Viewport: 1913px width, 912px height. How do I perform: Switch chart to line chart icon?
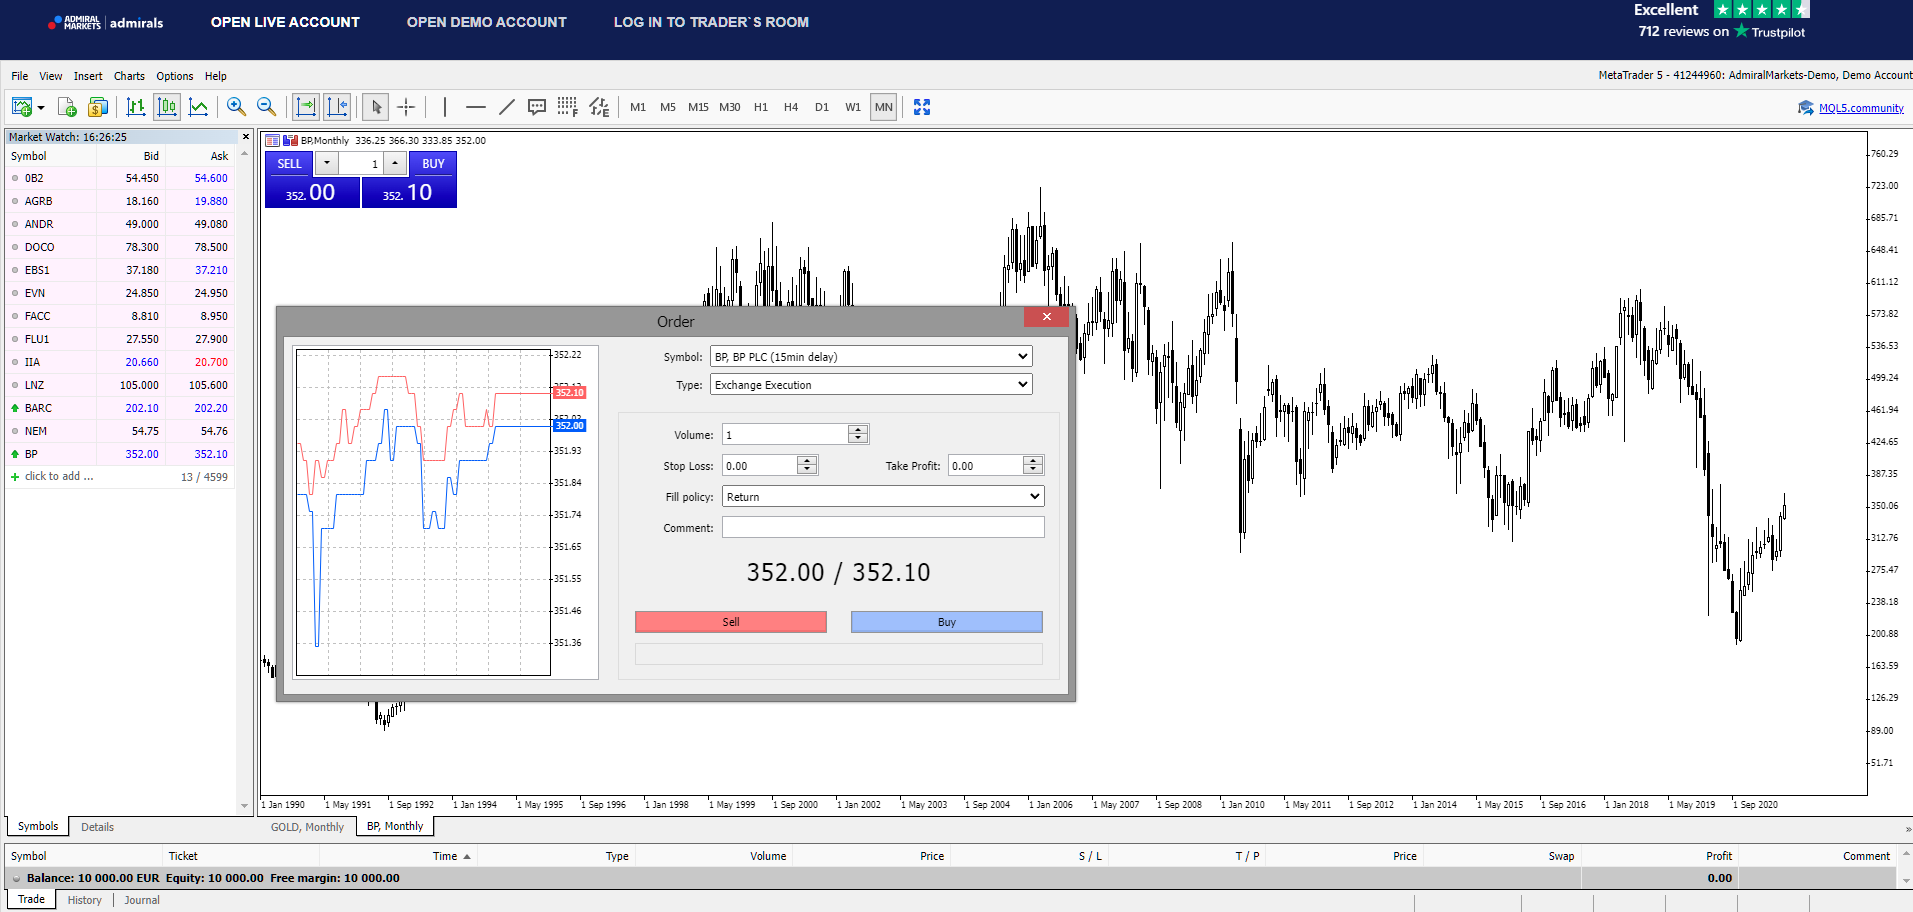click(198, 107)
